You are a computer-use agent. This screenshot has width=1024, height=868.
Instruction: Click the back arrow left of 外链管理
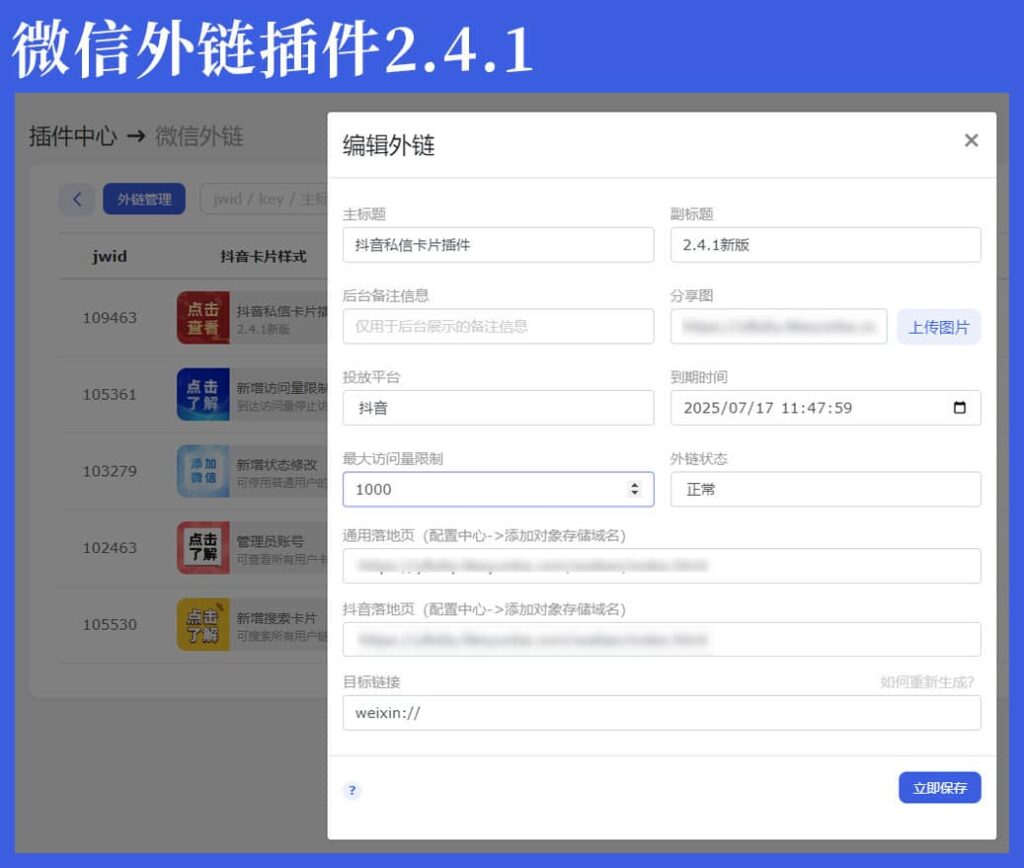tap(77, 199)
